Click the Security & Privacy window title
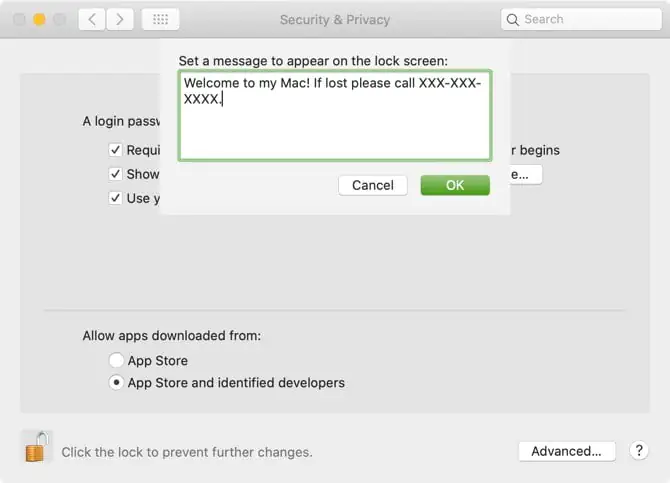 click(333, 19)
